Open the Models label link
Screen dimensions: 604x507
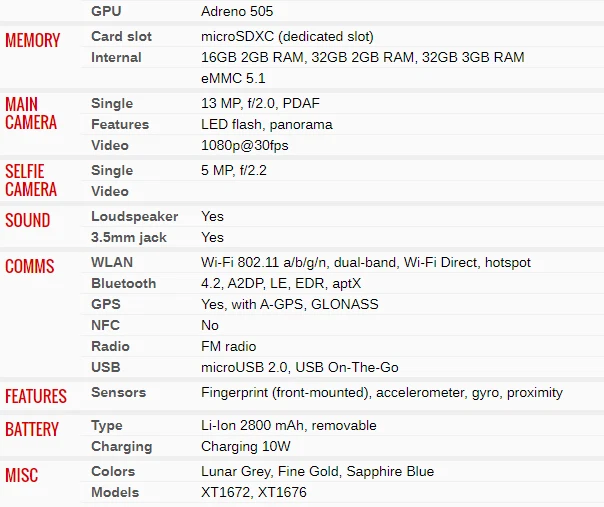tap(115, 493)
